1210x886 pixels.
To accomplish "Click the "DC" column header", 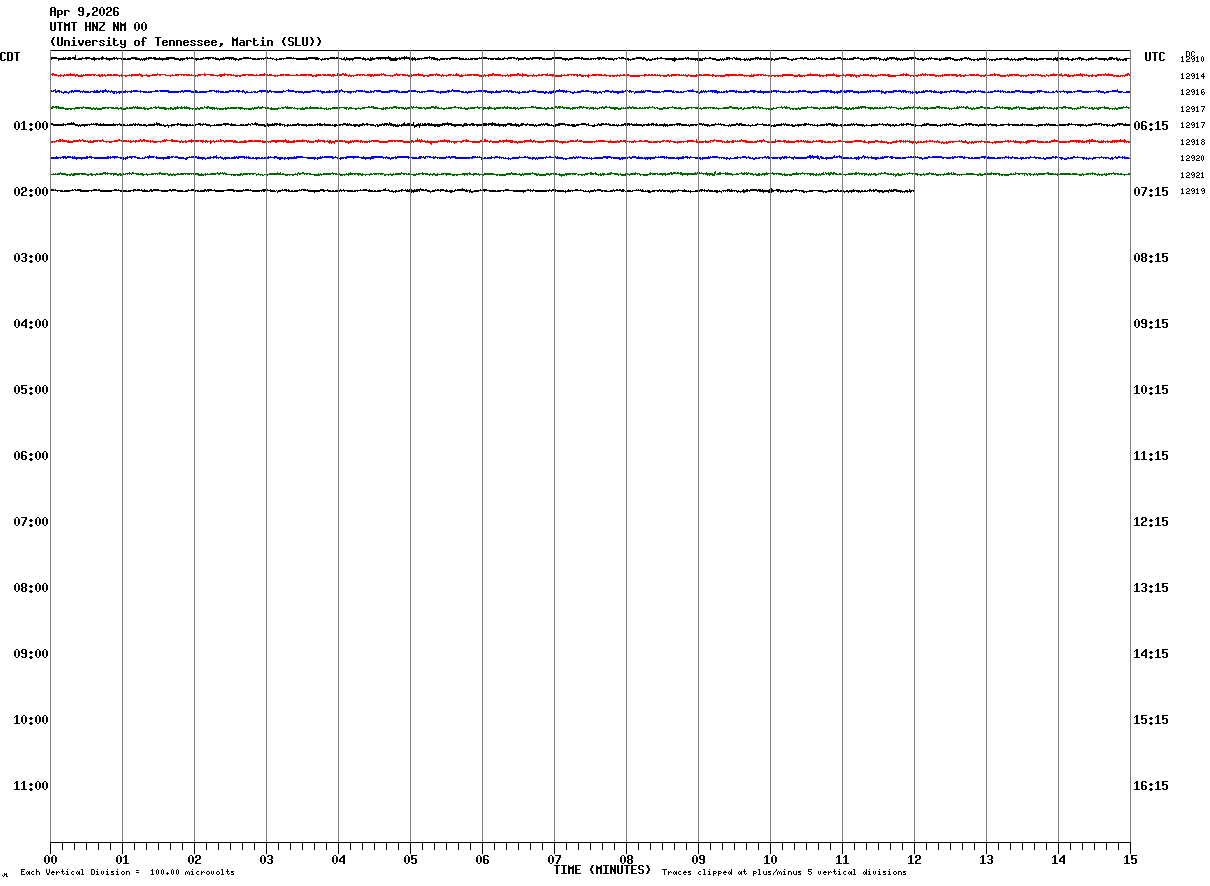I will coord(1190,54).
